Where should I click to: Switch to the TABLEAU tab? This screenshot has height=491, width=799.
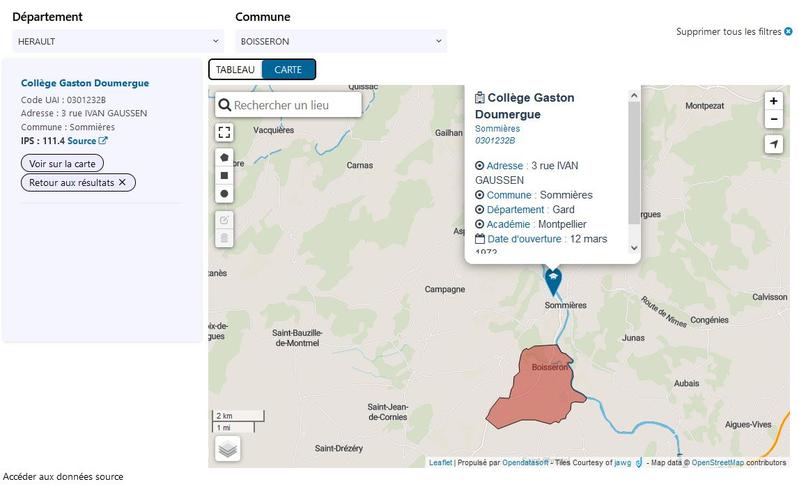point(235,70)
